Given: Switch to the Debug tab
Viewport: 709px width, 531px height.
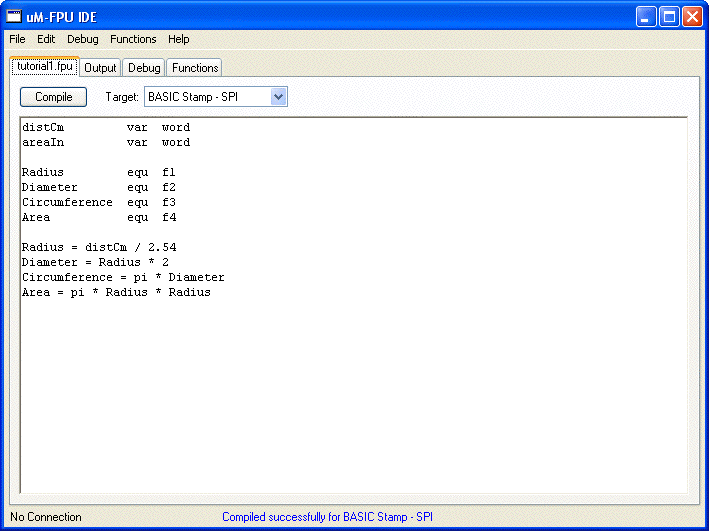Looking at the screenshot, I should tap(144, 68).
